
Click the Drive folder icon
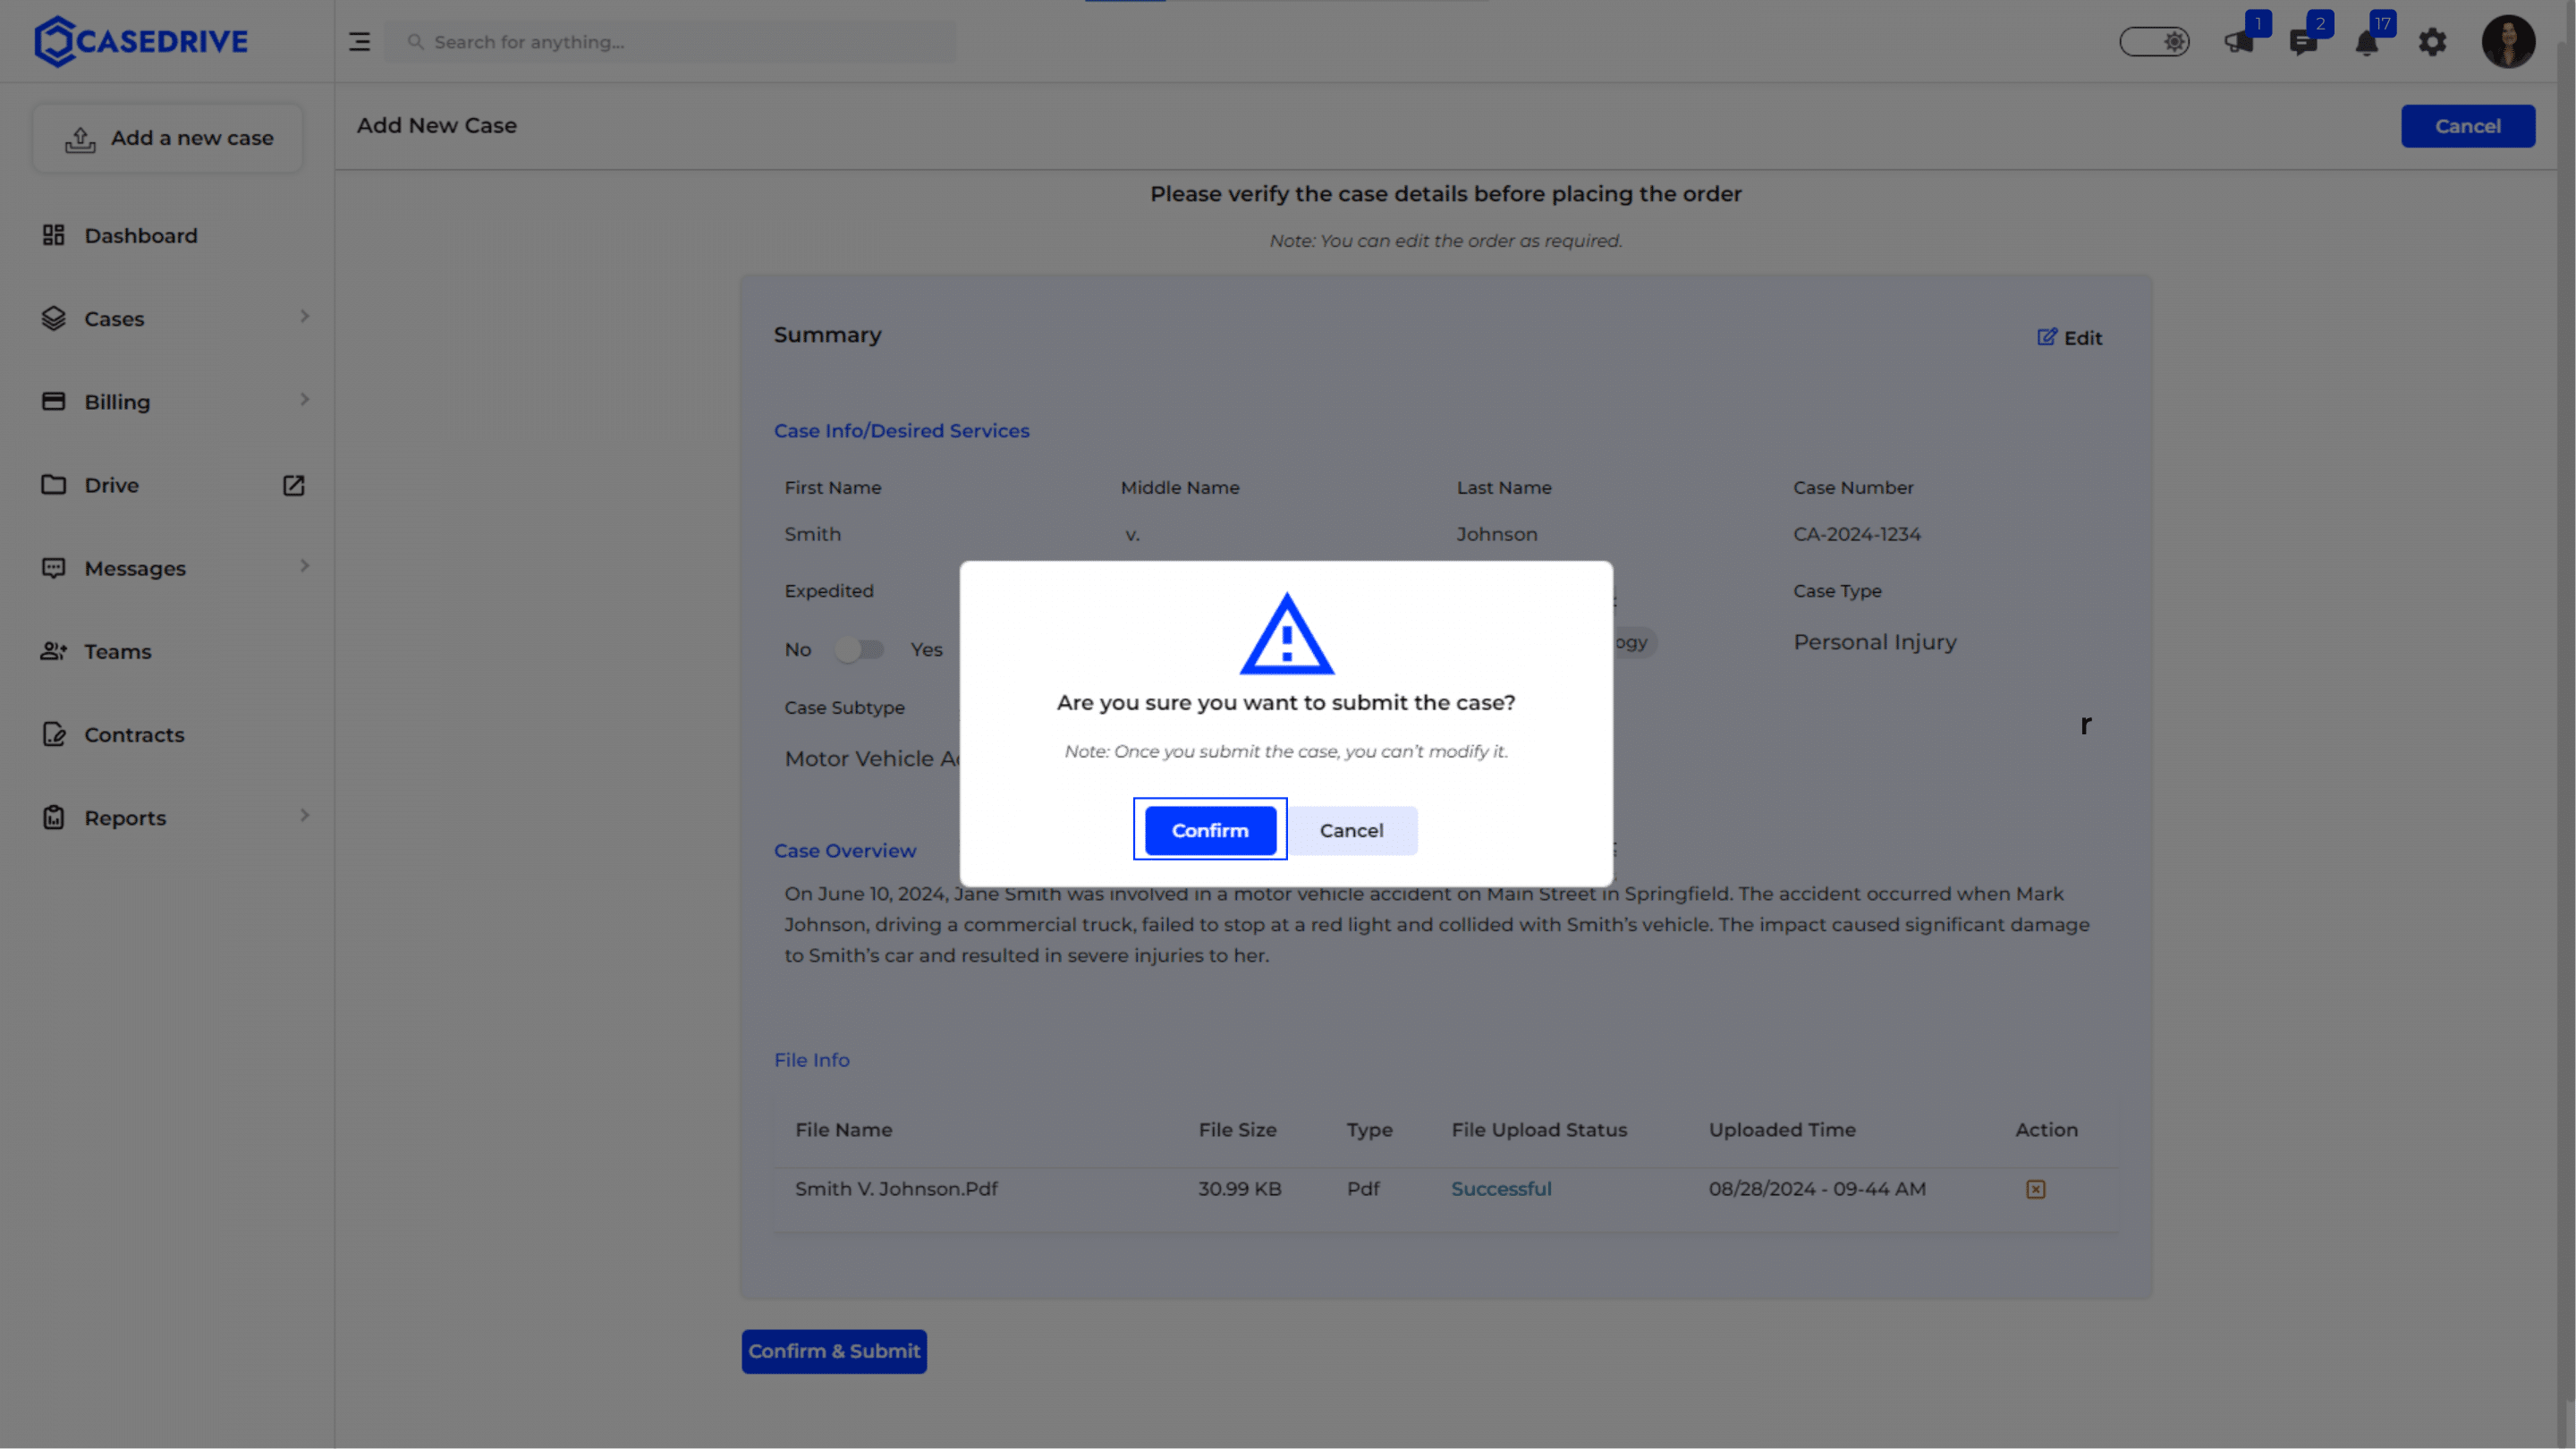53,484
